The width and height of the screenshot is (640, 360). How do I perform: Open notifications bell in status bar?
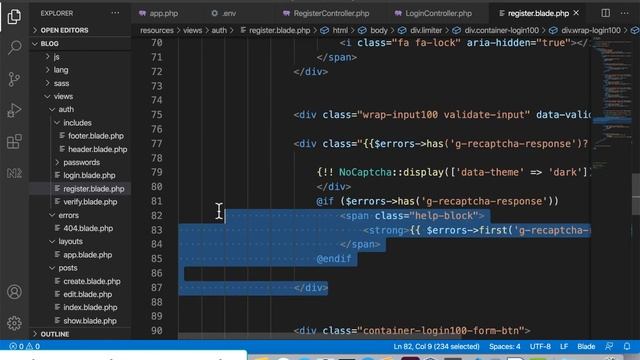tap(627, 346)
